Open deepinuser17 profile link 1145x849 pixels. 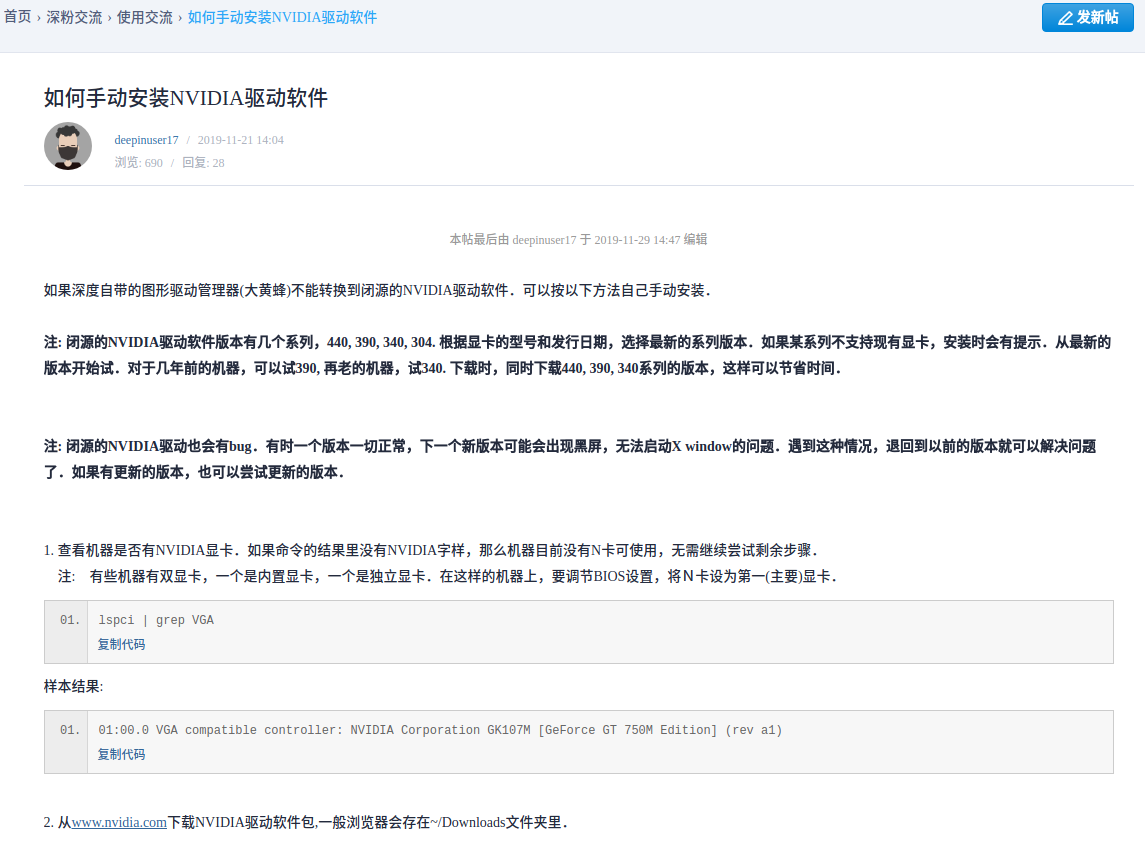[x=146, y=140]
